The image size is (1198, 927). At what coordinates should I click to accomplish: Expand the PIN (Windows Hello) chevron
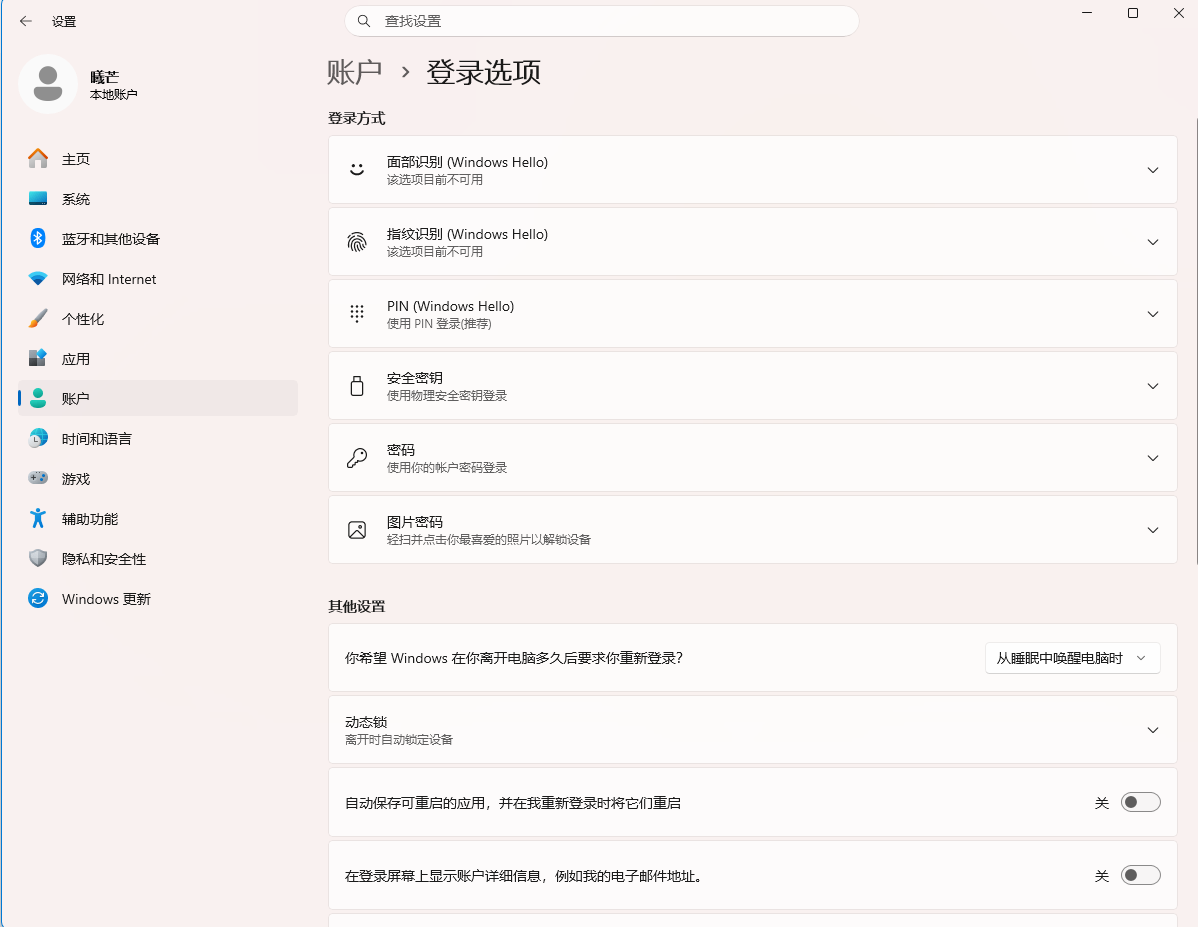pos(1153,313)
